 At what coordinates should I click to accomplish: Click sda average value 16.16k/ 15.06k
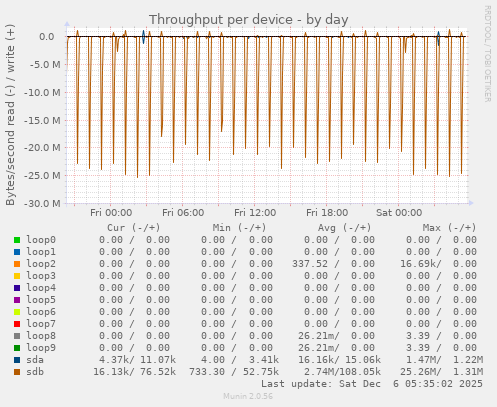pos(339,360)
